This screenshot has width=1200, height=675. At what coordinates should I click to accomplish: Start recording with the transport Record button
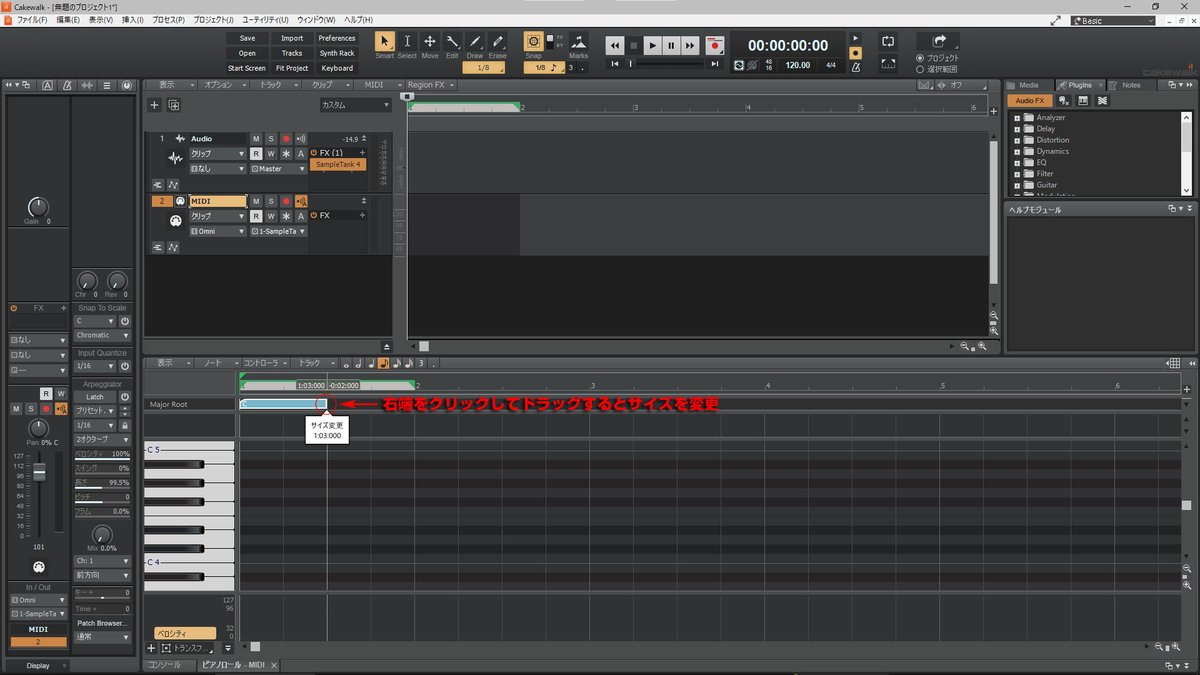click(714, 45)
